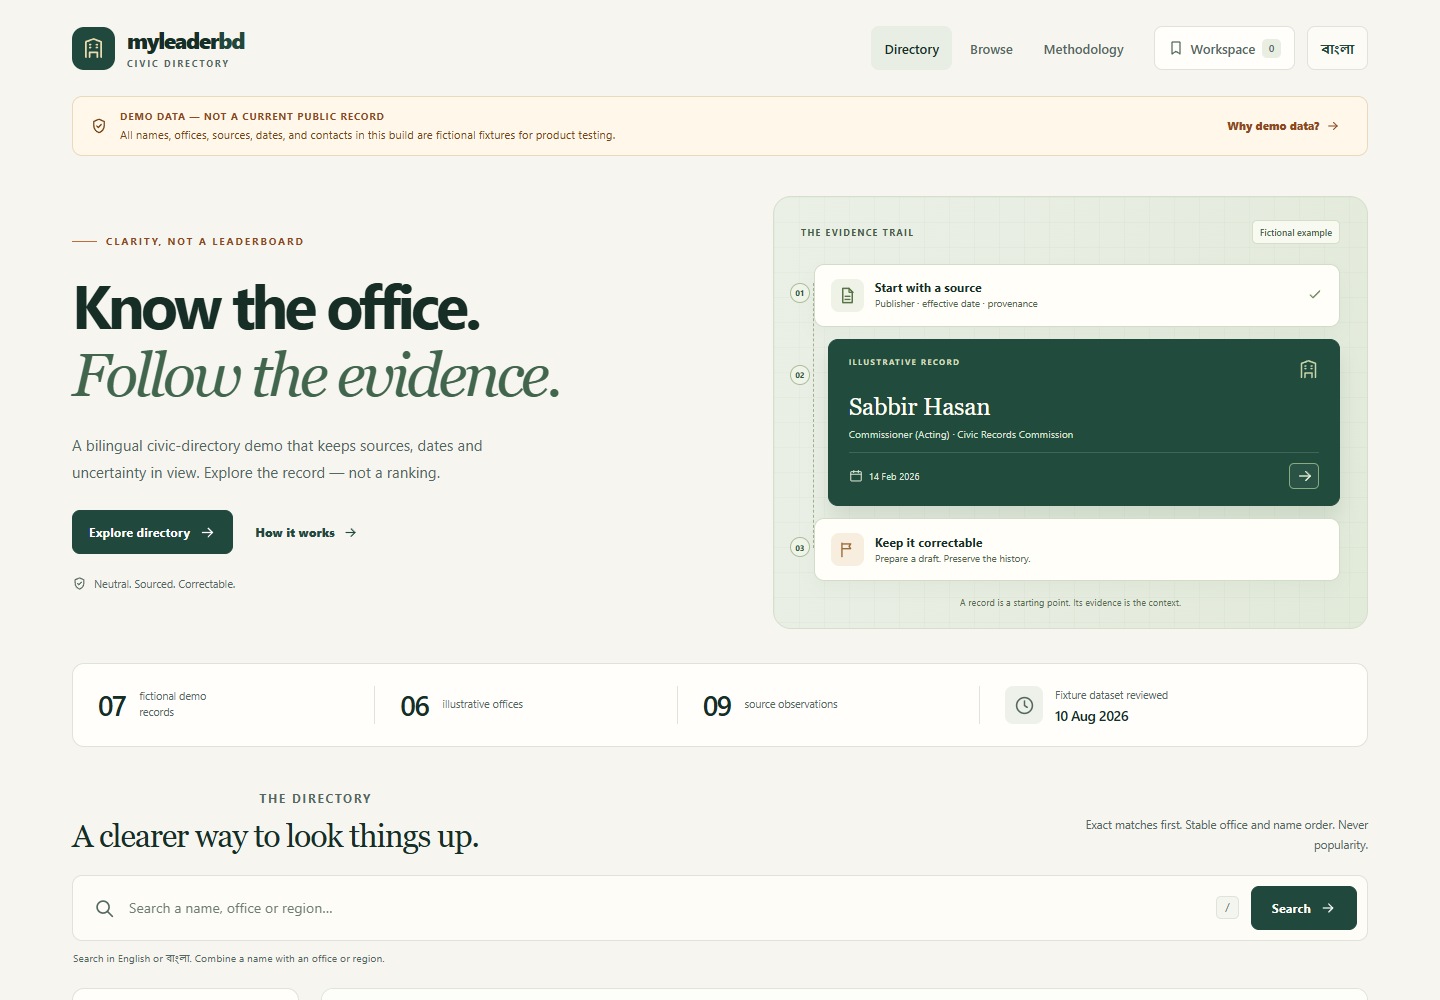Click step marker 02 in evidence trail

coord(799,375)
